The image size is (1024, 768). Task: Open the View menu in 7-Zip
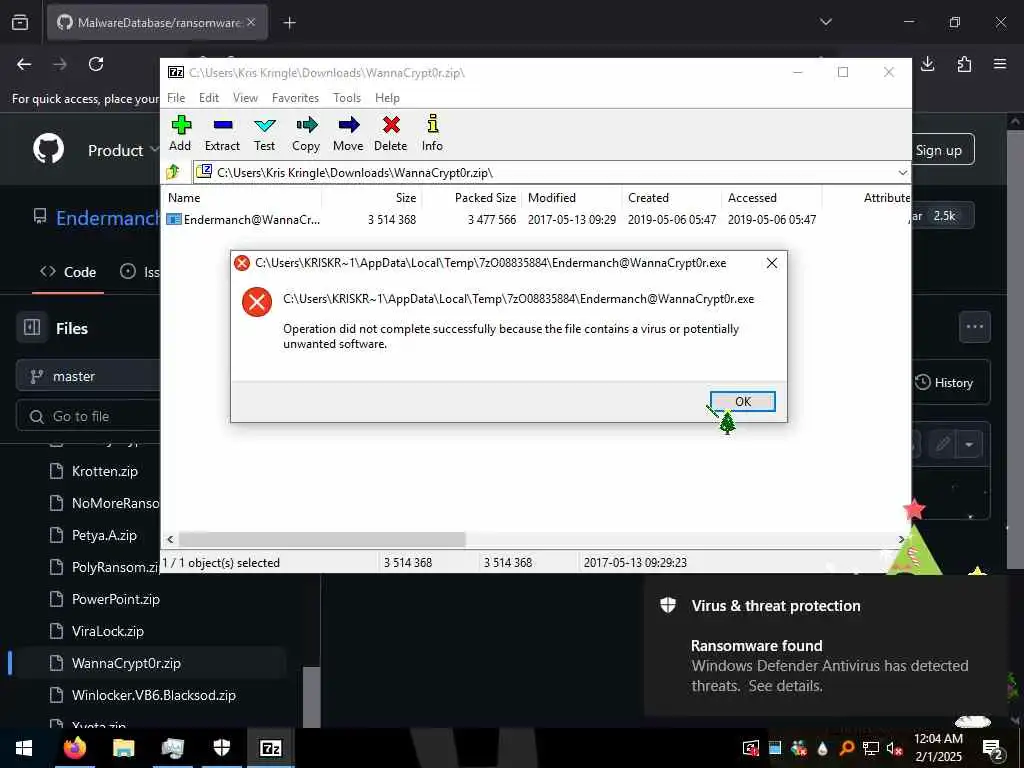click(246, 98)
